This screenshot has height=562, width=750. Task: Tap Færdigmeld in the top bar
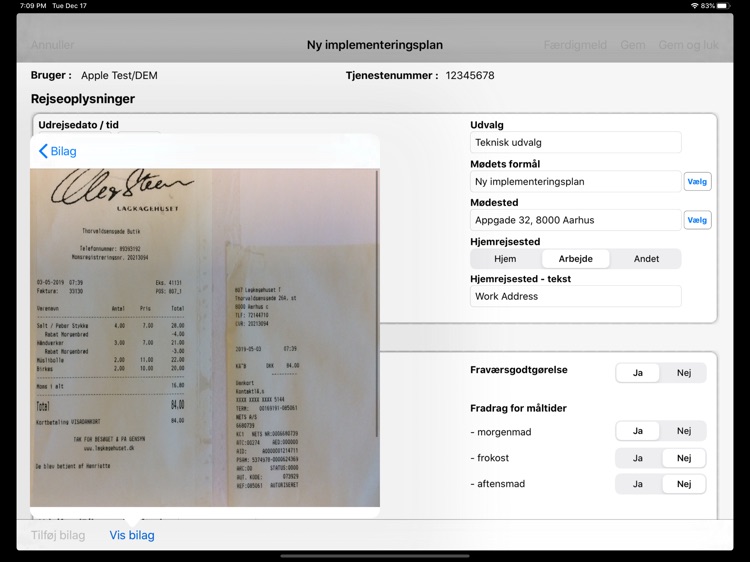(575, 45)
